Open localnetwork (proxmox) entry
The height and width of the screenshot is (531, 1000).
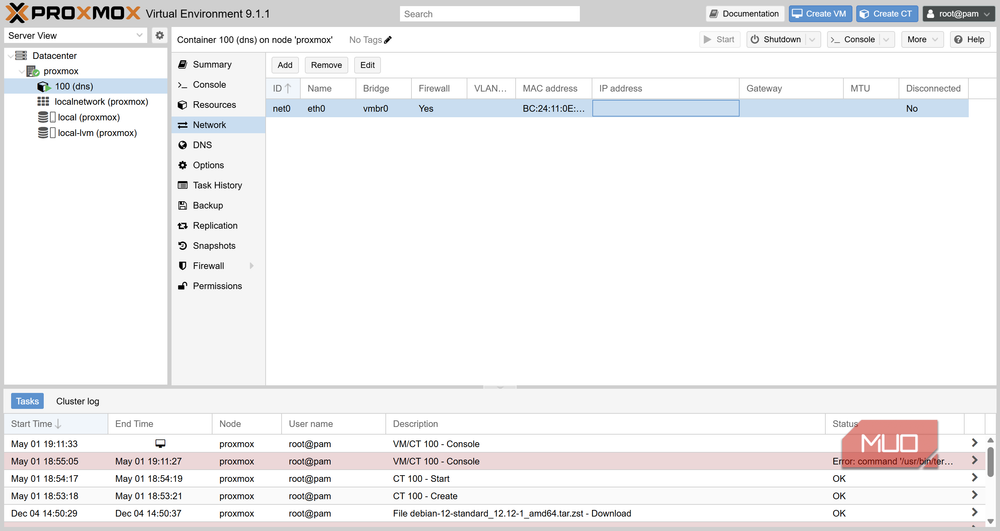coord(101,101)
